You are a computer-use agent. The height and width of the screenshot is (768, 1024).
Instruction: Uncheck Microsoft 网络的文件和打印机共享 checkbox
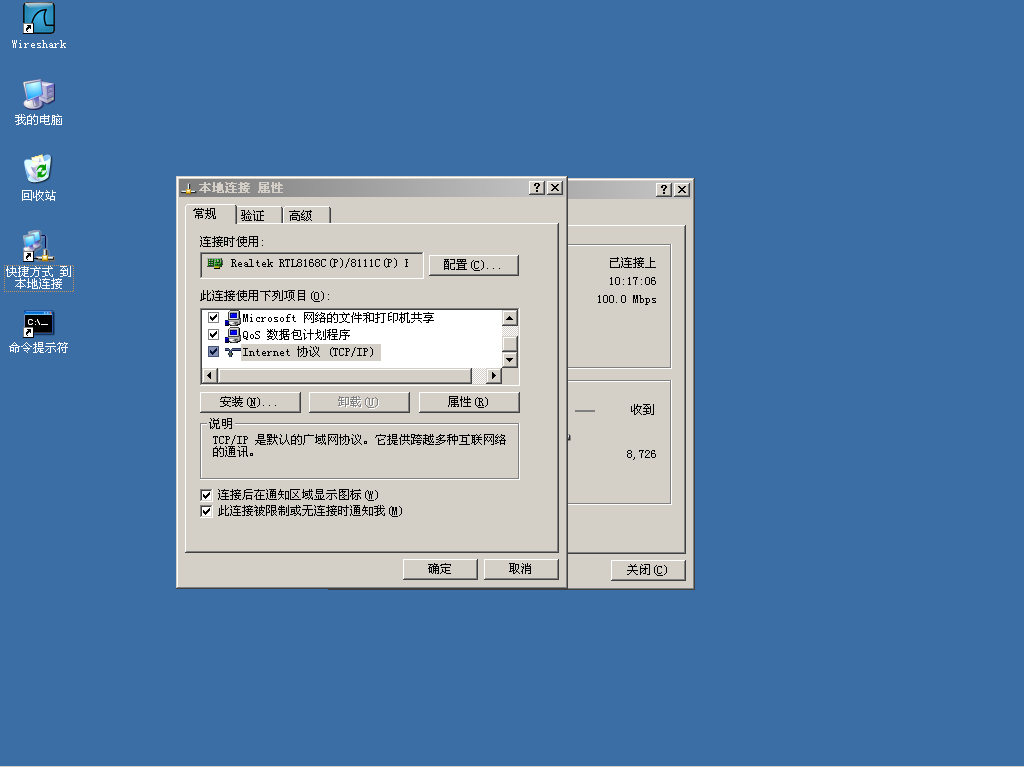pyautogui.click(x=214, y=317)
